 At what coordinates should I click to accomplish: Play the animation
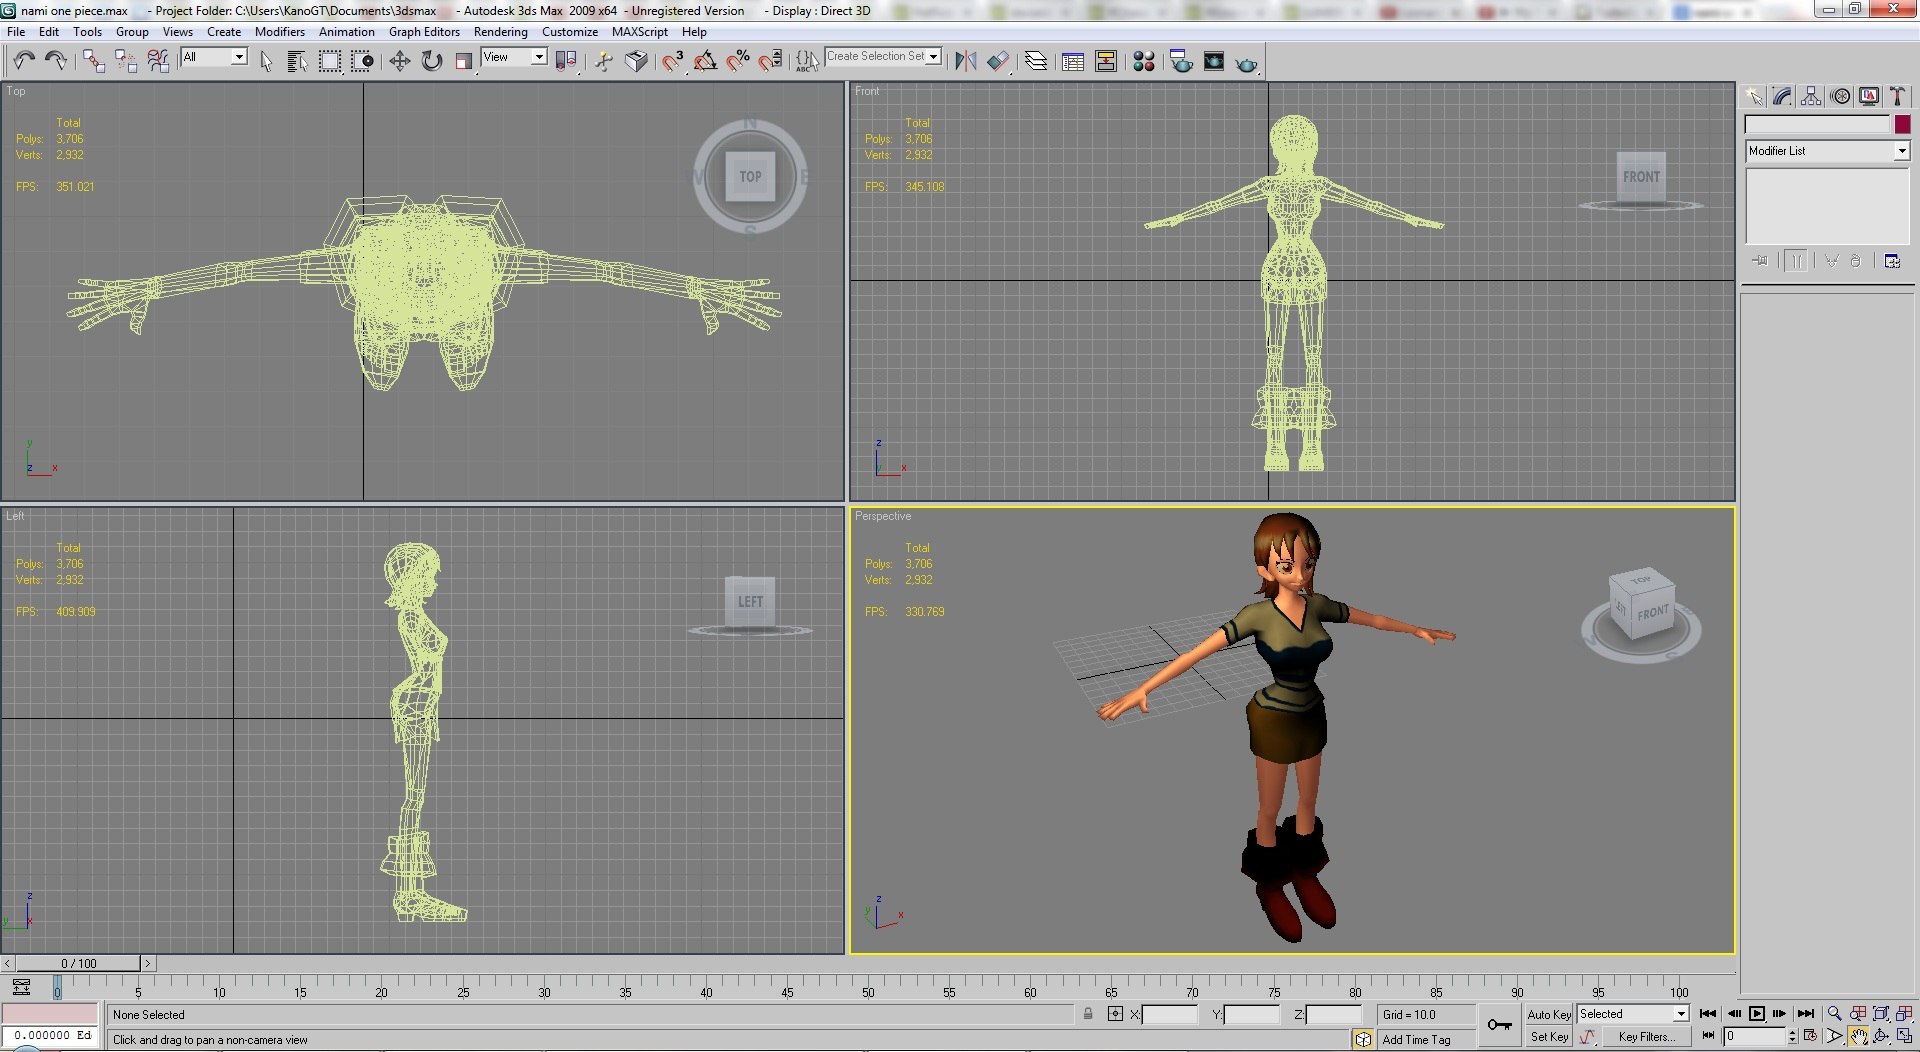pyautogui.click(x=1756, y=1014)
